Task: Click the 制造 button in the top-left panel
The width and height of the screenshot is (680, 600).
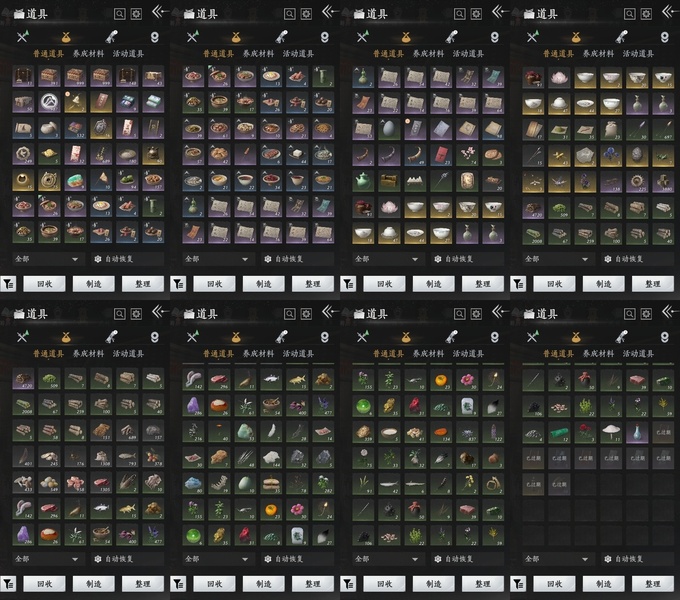Action: 94,284
